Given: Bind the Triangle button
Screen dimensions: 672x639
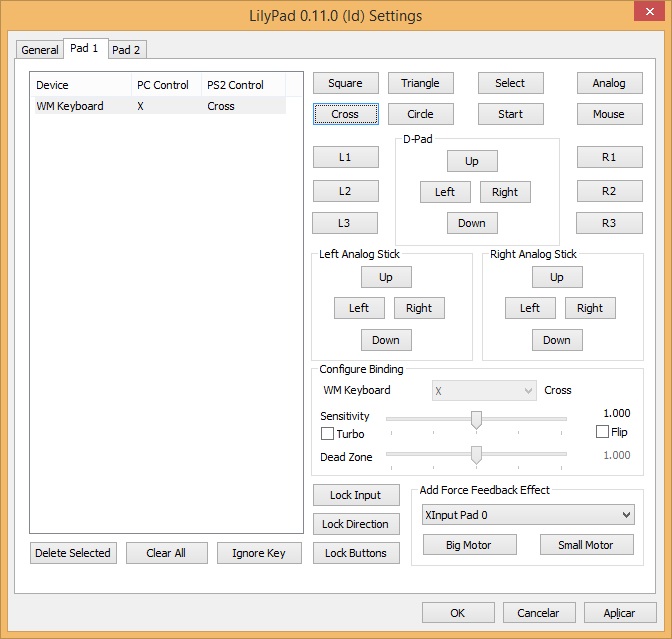Looking at the screenshot, I should [x=420, y=83].
